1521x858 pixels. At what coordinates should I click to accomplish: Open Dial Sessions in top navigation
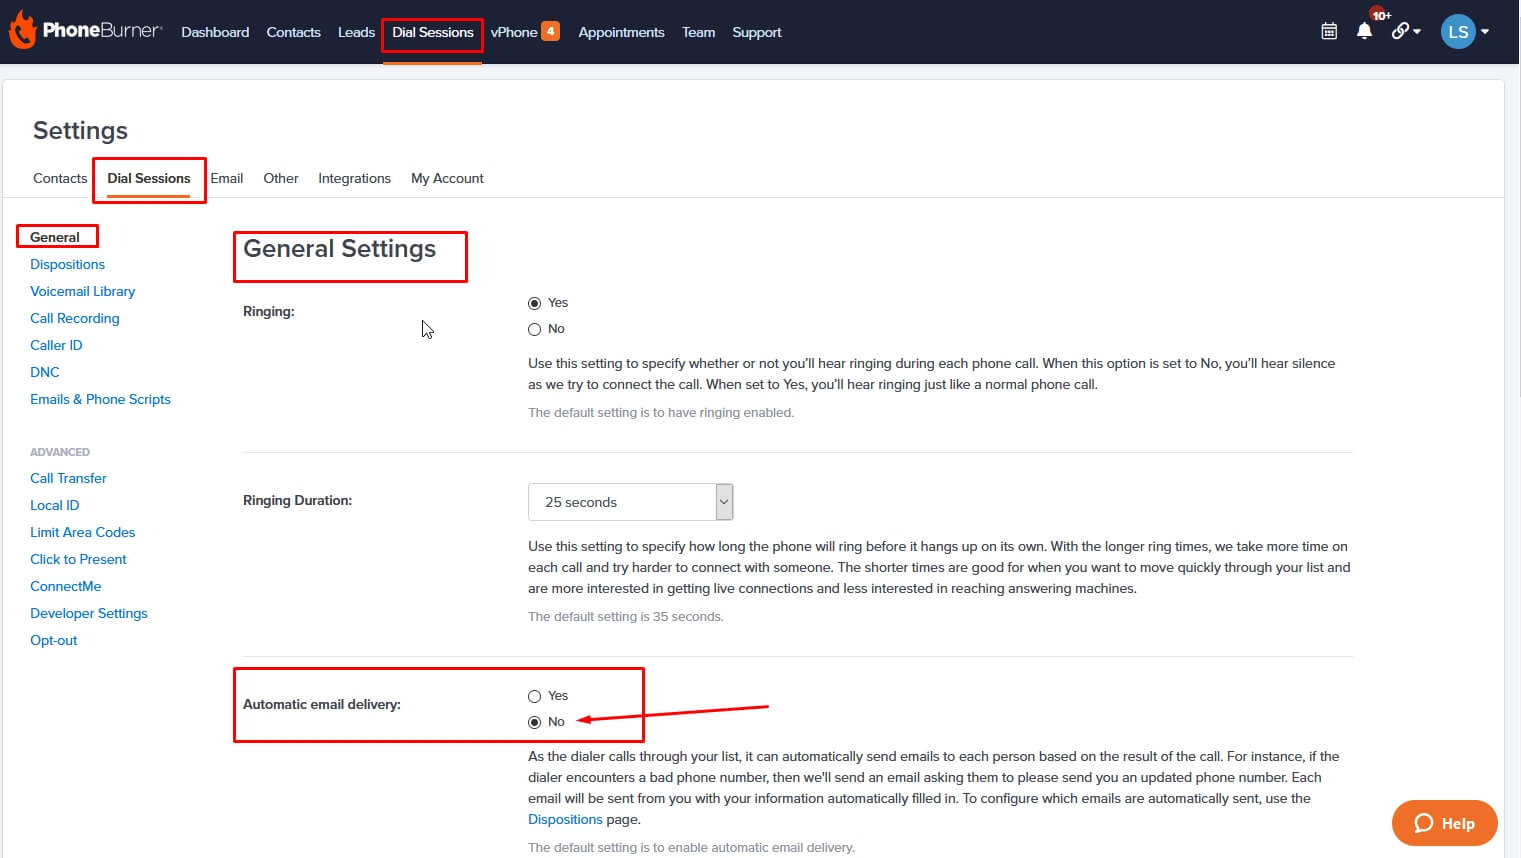[x=432, y=32]
